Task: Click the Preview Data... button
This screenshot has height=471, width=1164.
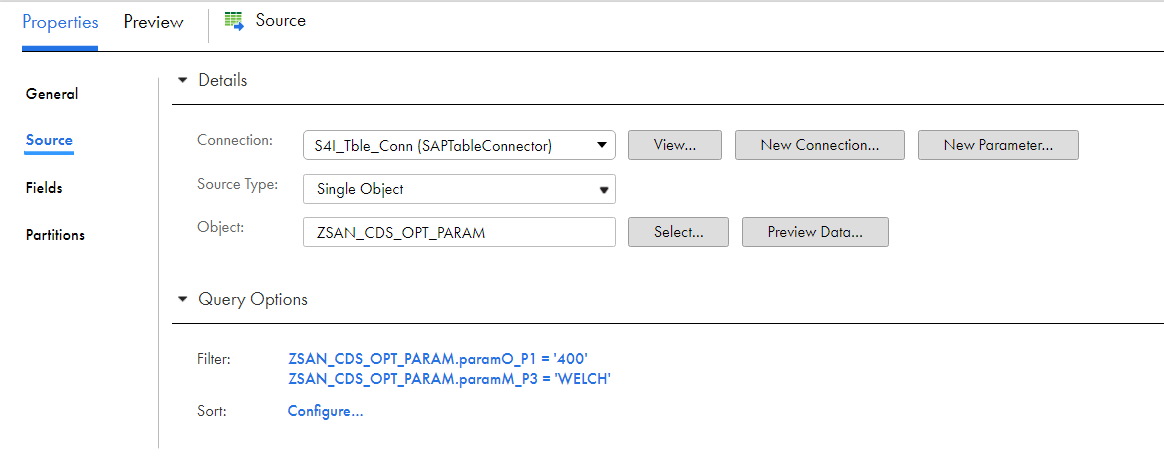Action: pos(815,232)
